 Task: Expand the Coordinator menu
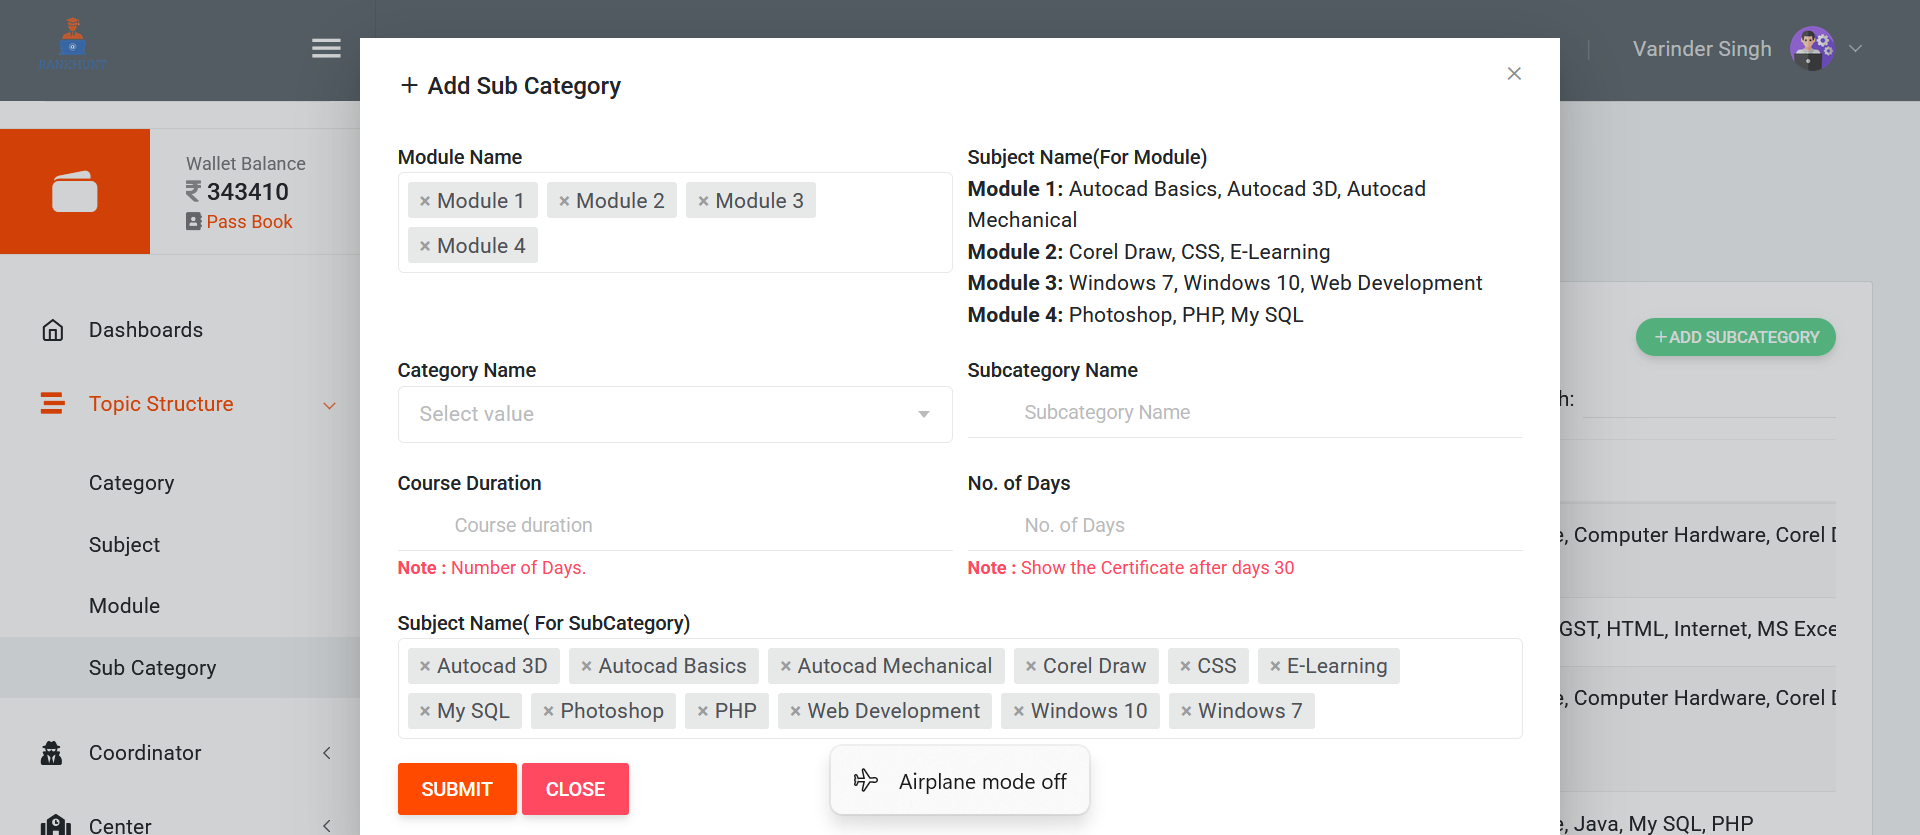(327, 753)
